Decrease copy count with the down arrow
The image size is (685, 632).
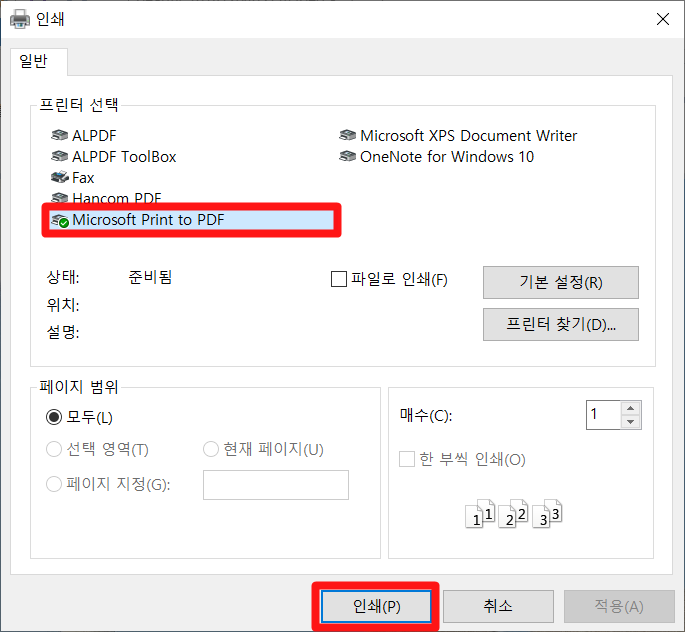(x=630, y=422)
